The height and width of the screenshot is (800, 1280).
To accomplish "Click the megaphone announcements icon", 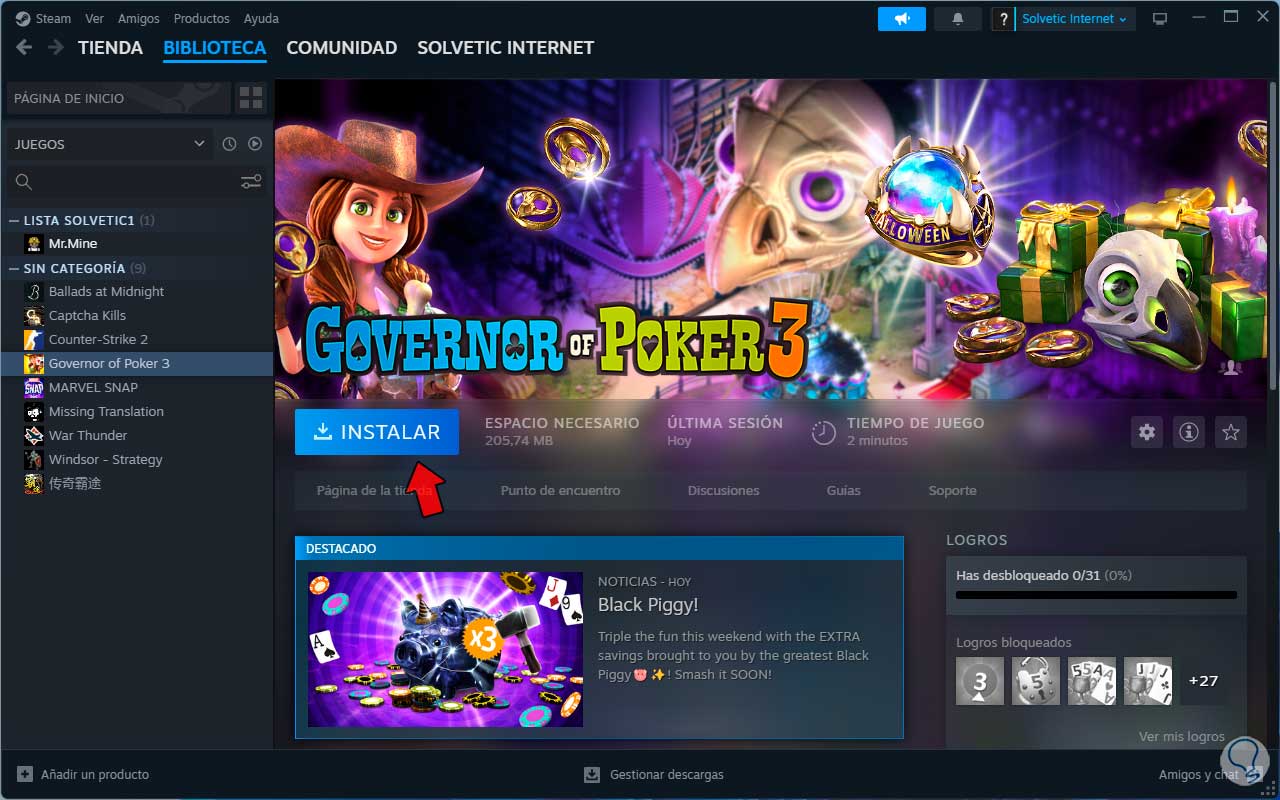I will [902, 19].
